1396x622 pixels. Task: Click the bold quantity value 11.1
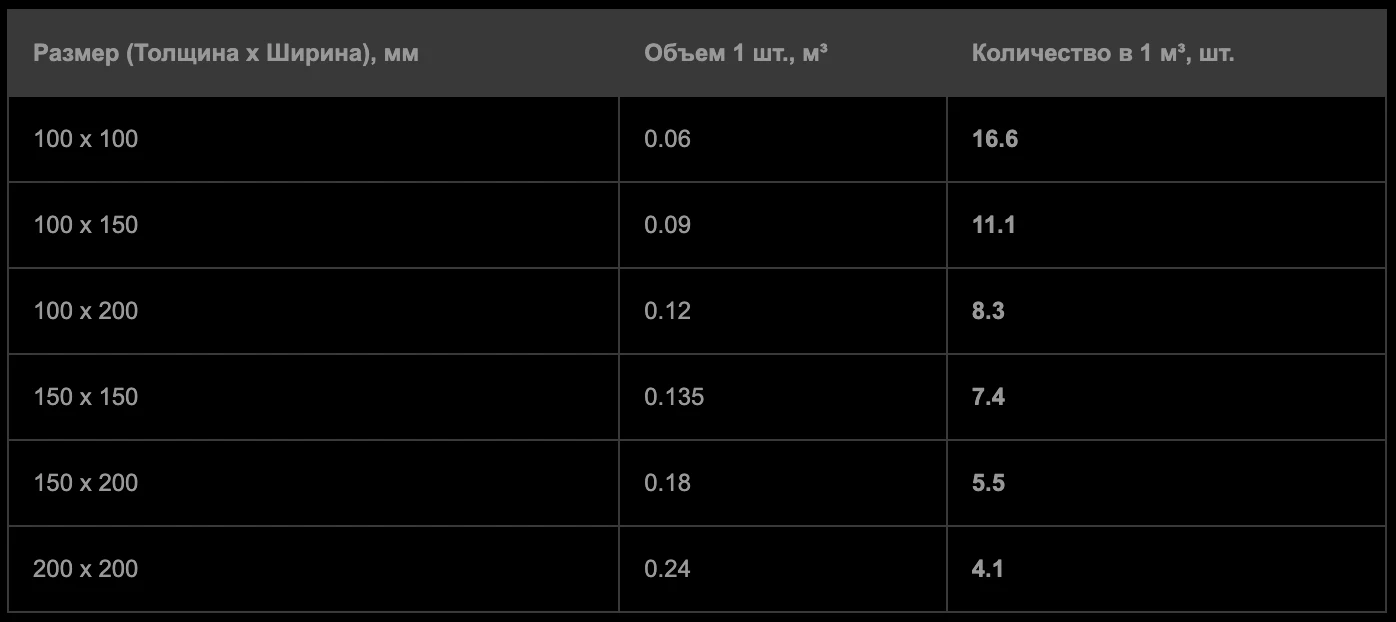994,225
